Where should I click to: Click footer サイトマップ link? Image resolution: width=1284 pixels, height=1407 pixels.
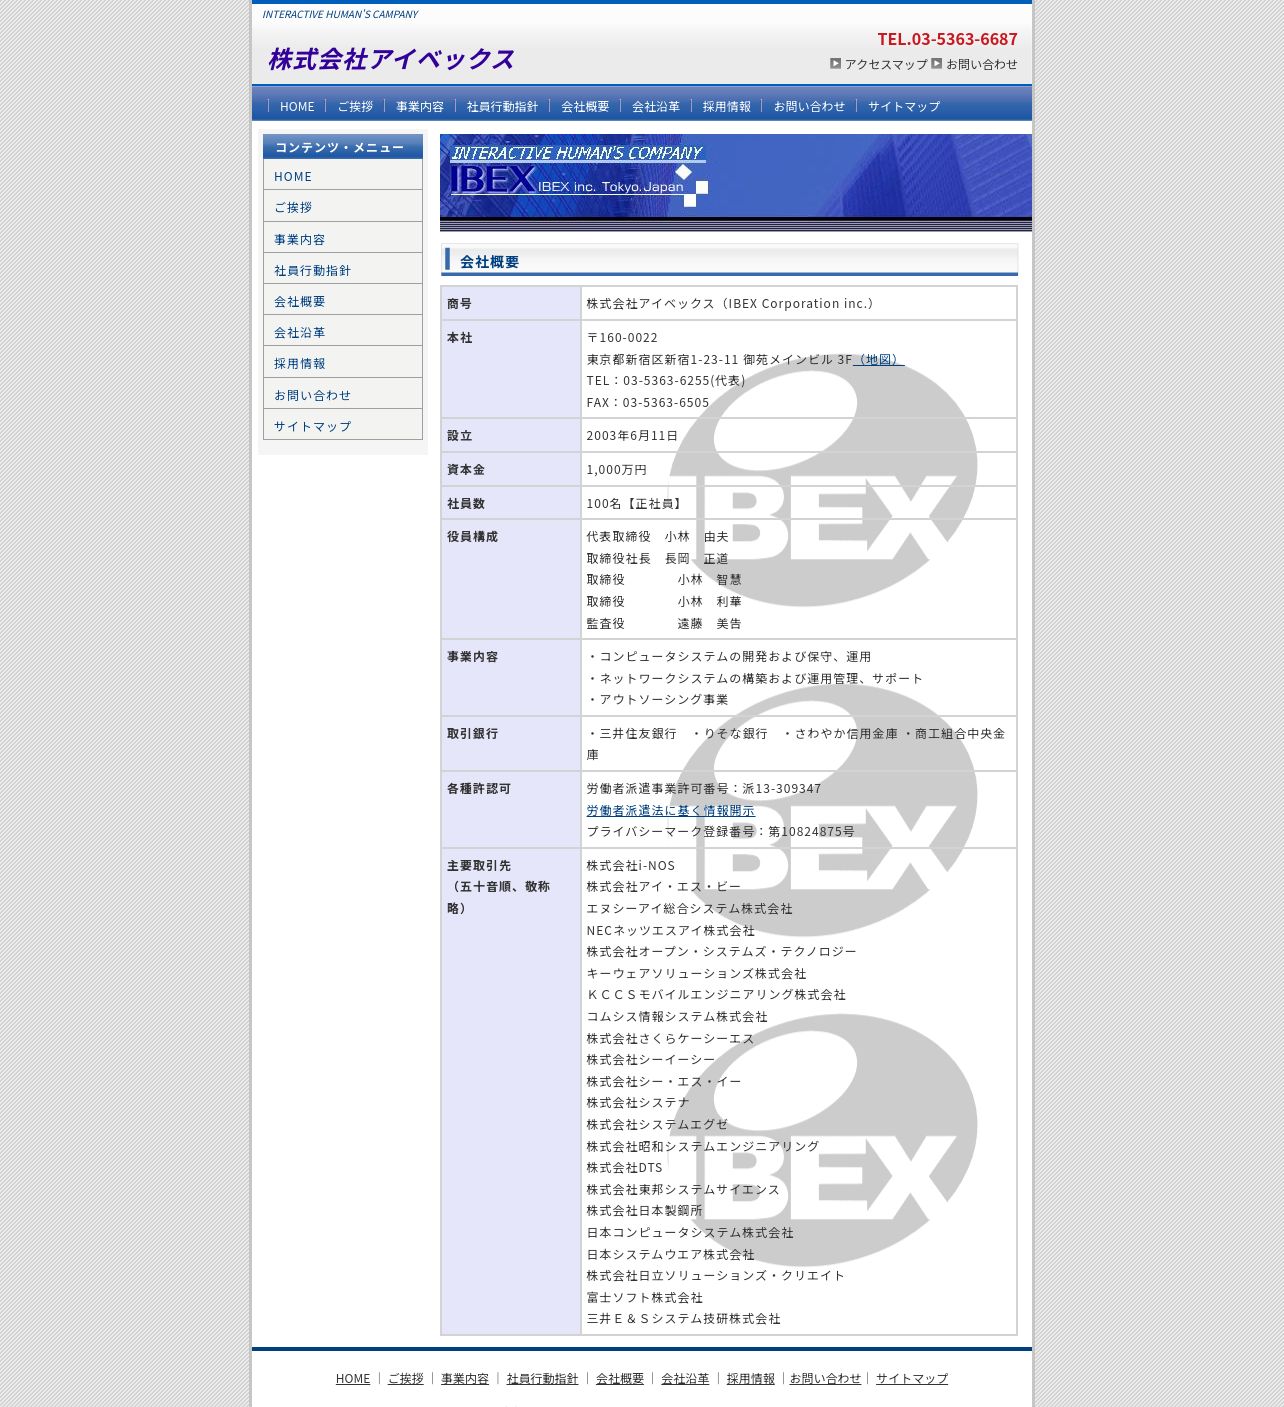[x=912, y=1378]
